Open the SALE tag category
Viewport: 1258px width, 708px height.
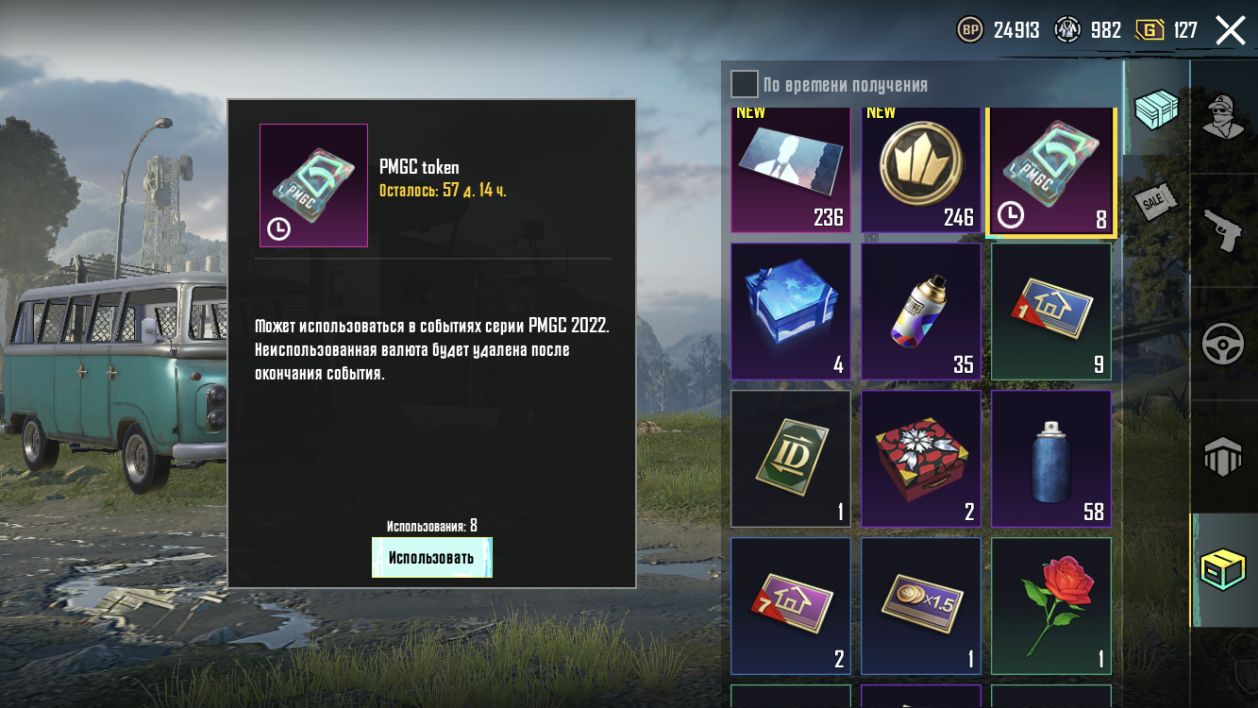click(1155, 202)
